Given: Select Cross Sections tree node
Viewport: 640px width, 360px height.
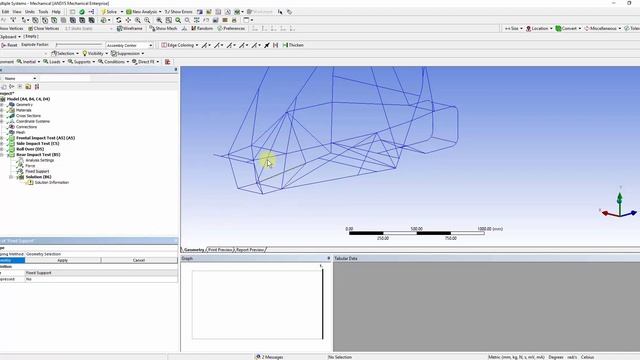Looking at the screenshot, I should 28,116.
